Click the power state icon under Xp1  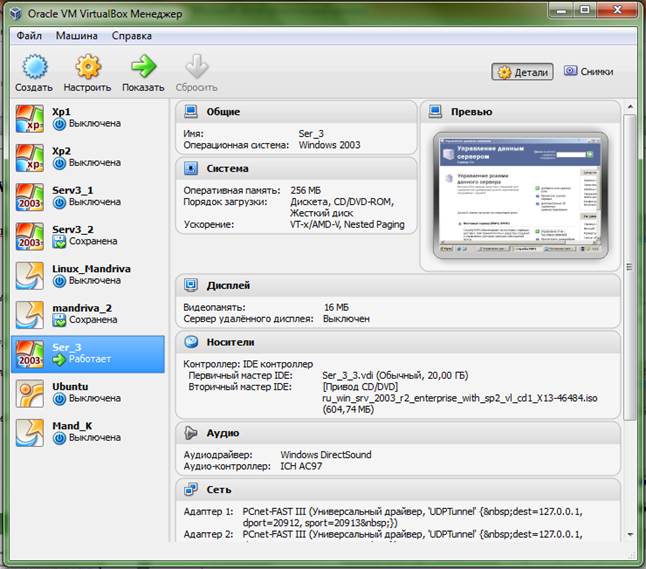59,124
